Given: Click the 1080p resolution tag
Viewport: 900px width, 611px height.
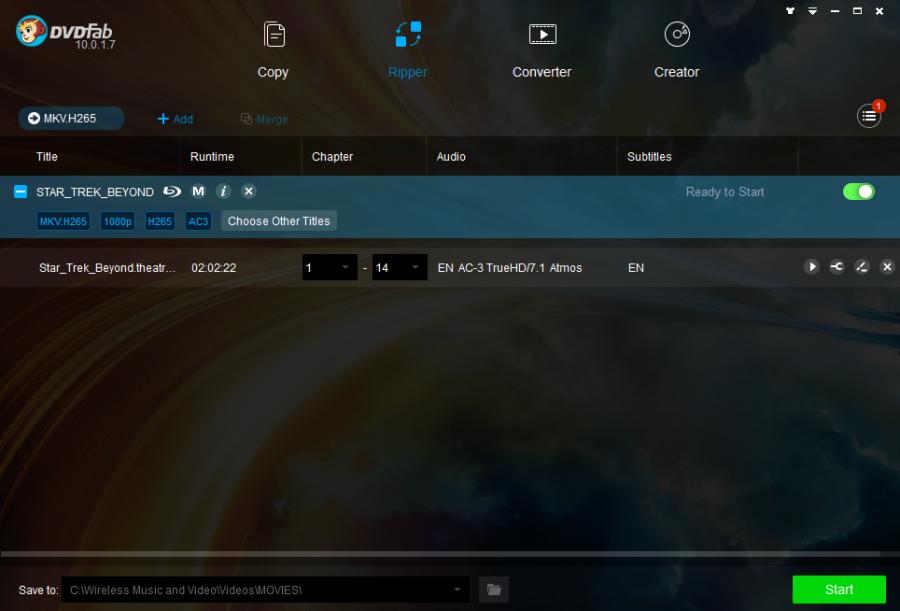Looking at the screenshot, I should pyautogui.click(x=118, y=221).
